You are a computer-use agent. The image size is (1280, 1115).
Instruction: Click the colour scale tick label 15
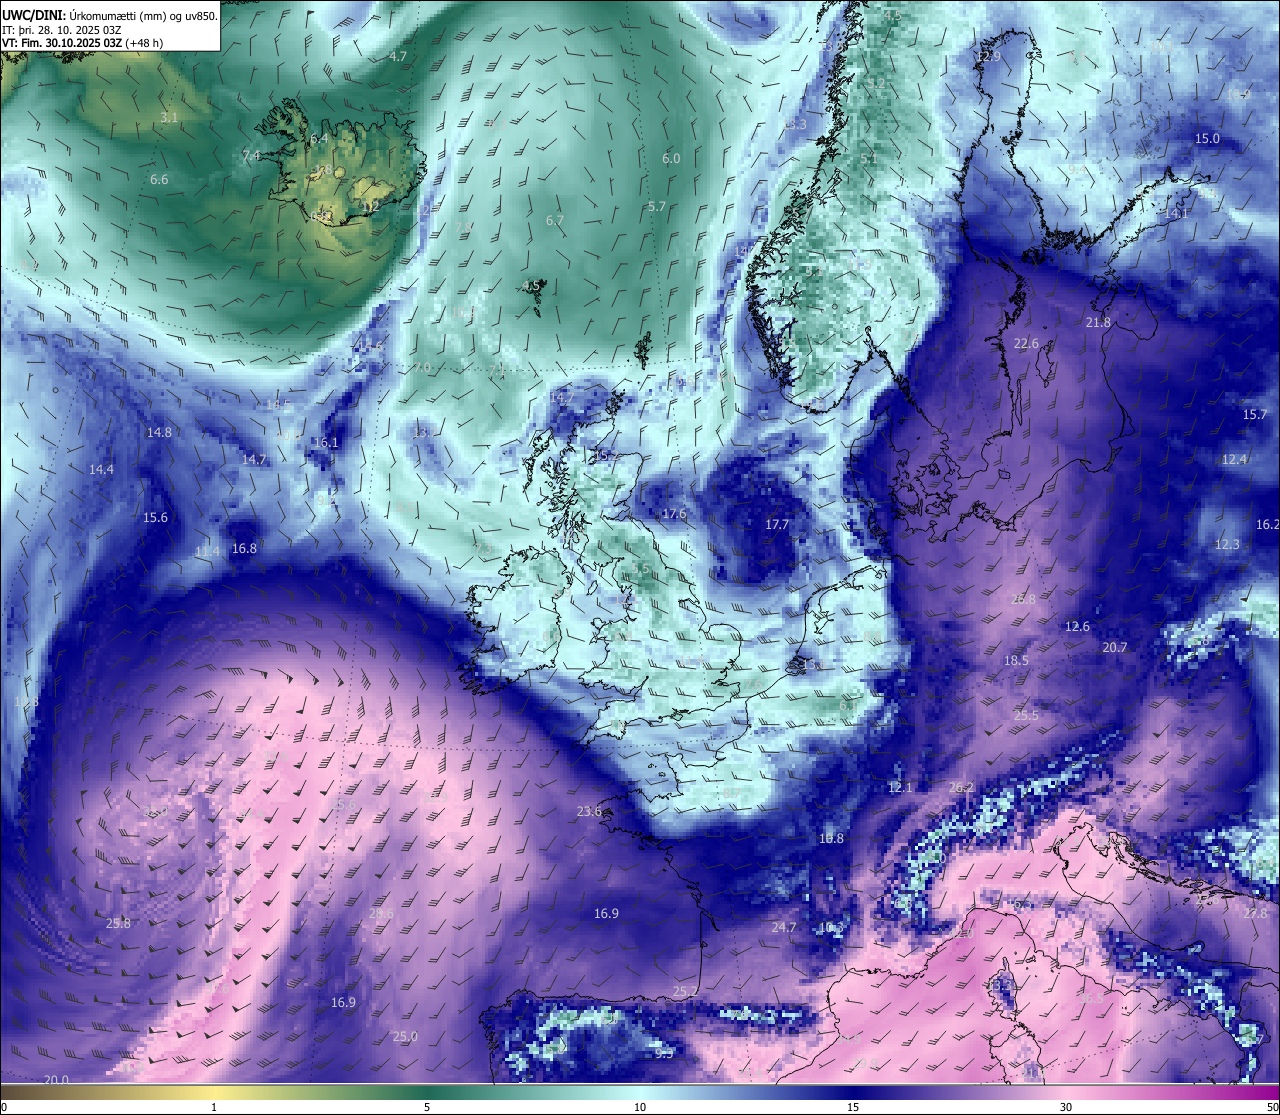[x=853, y=1107]
